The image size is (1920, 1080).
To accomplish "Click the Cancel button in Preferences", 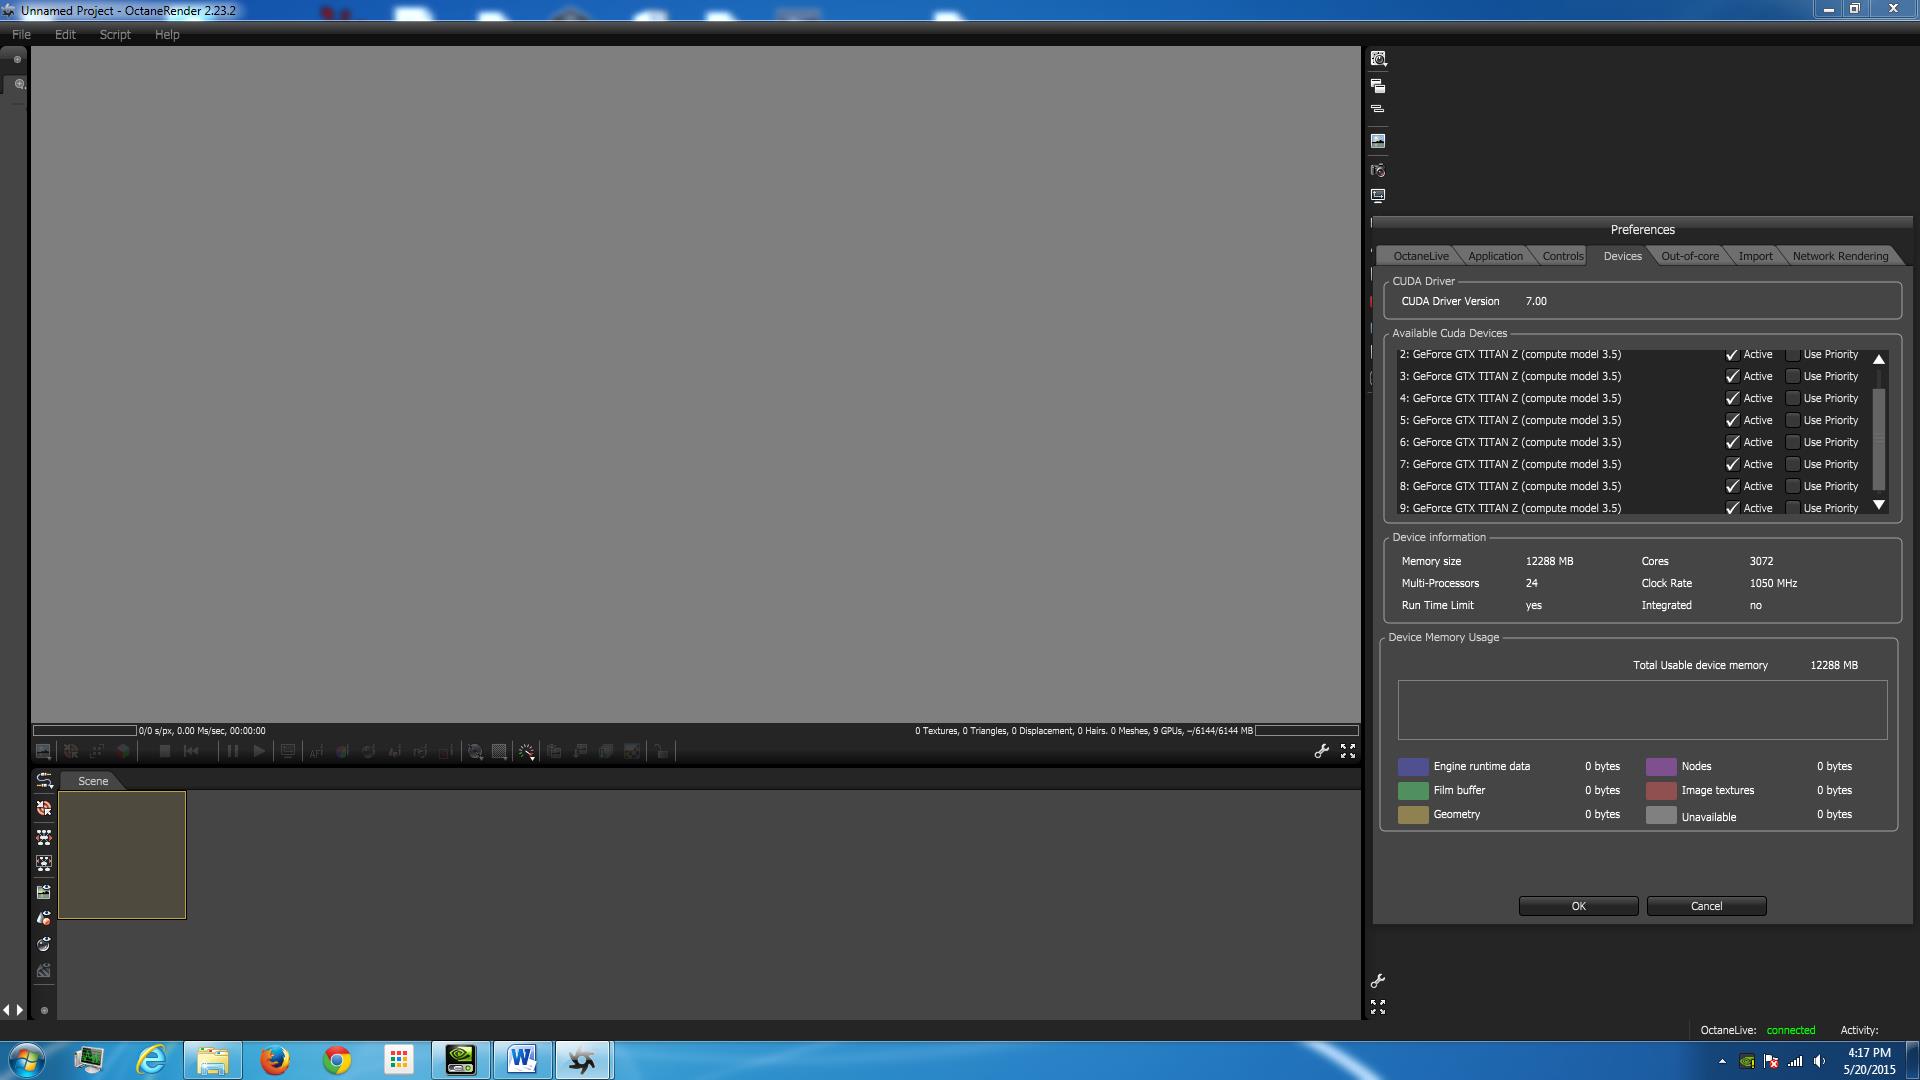I will tap(1706, 906).
